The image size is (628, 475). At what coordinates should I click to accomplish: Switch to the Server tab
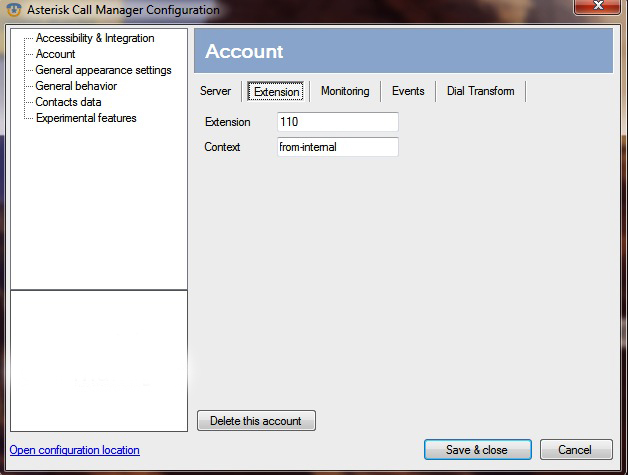tap(215, 91)
